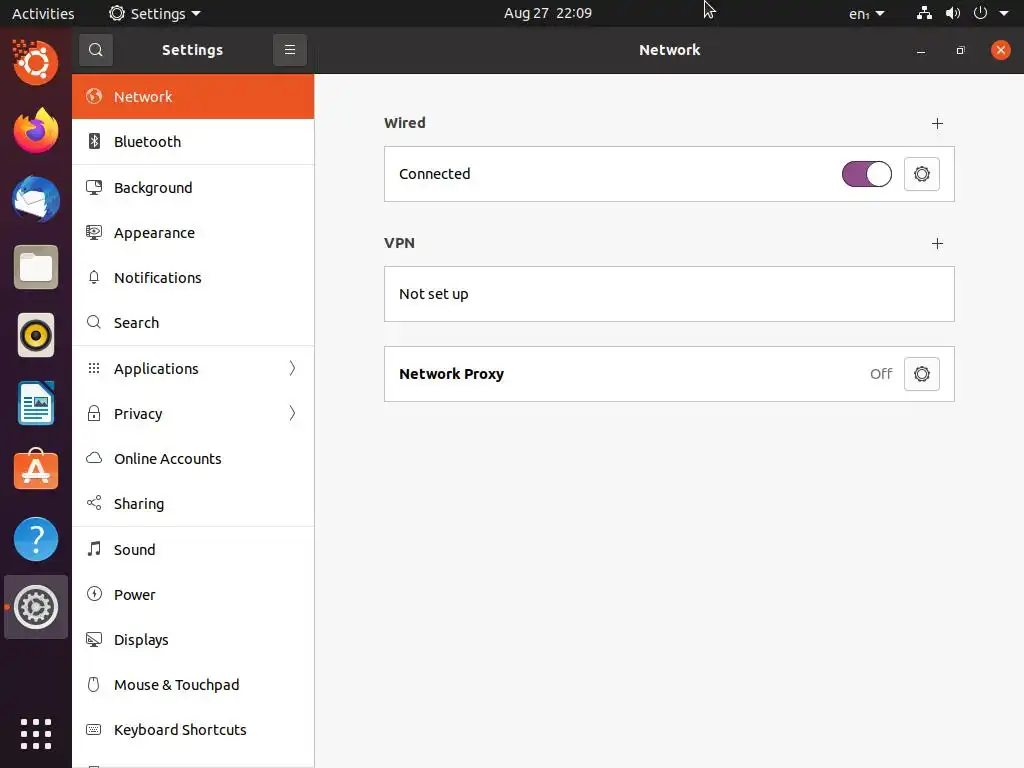
Task: Open Rhythmbox music player in dock
Action: click(36, 335)
